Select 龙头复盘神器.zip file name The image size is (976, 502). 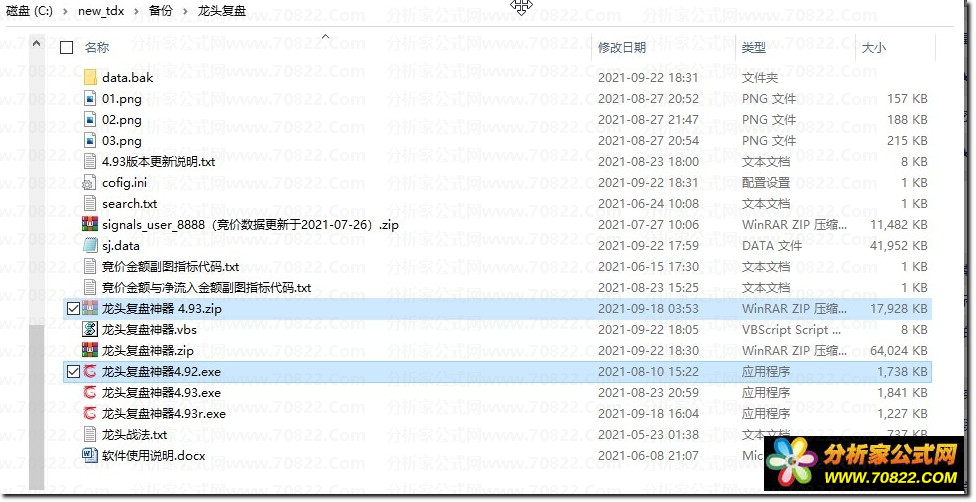click(x=148, y=351)
